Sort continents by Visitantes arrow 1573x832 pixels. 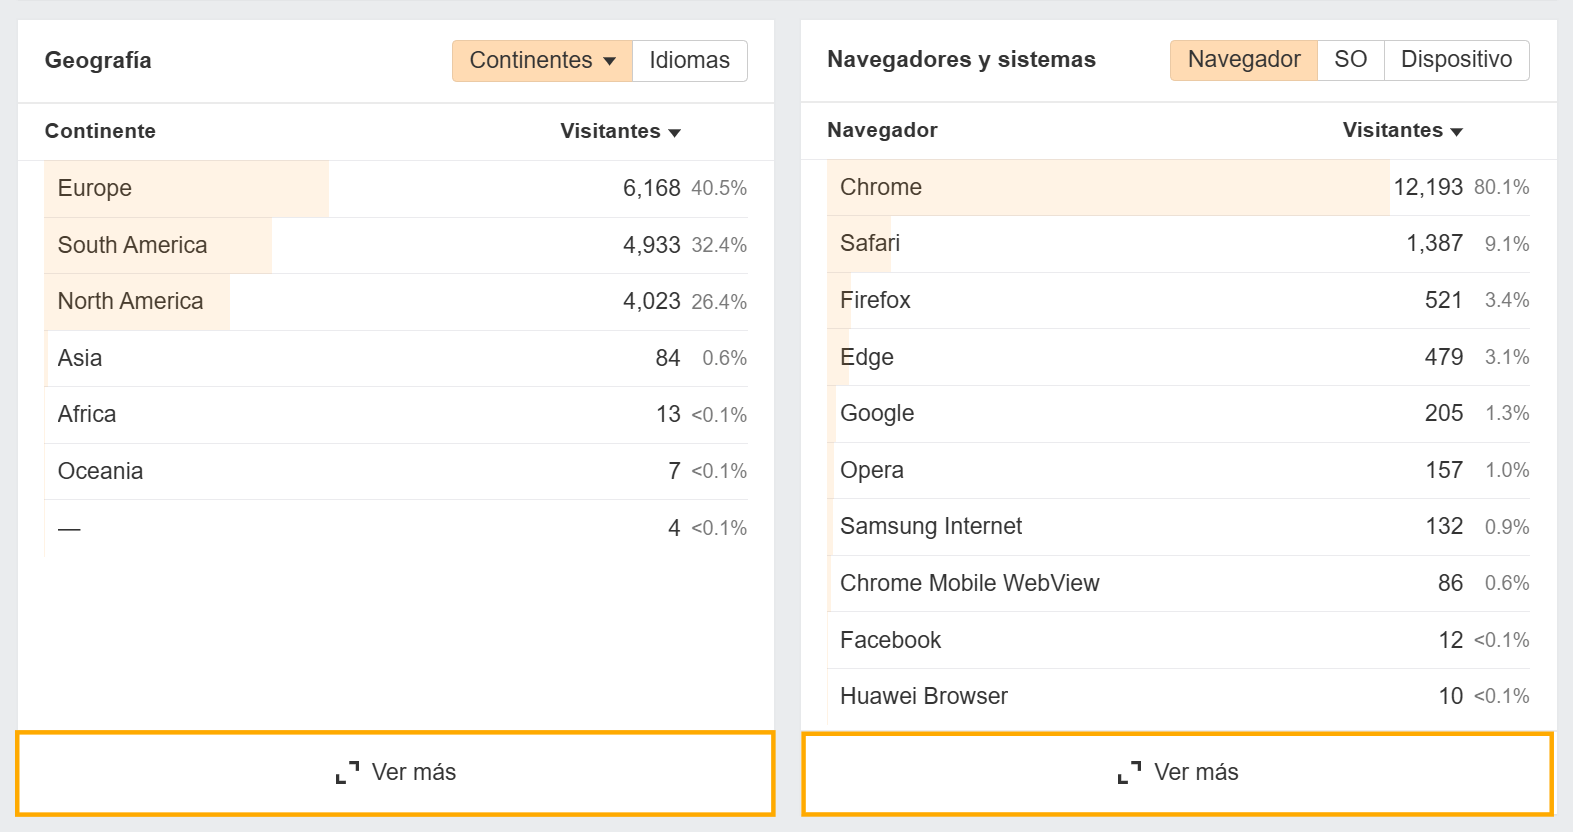(x=675, y=133)
